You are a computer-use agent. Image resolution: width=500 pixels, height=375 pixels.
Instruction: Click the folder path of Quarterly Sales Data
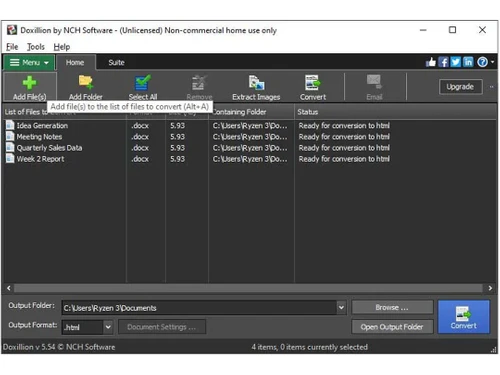[x=250, y=148]
